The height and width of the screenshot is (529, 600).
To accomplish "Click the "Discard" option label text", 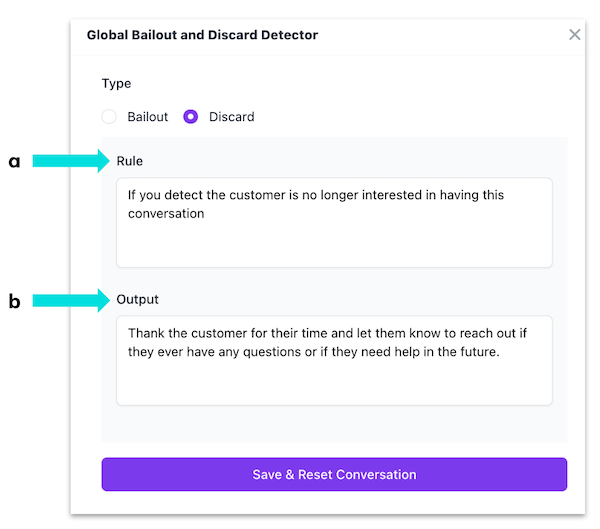I will (231, 117).
